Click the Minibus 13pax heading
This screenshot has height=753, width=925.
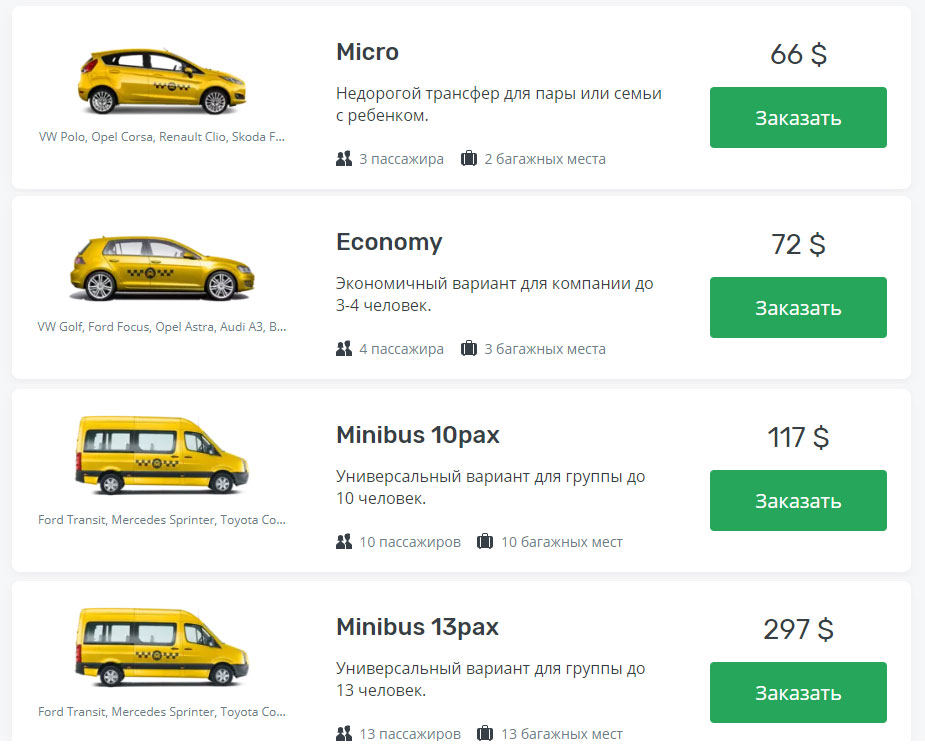[417, 627]
